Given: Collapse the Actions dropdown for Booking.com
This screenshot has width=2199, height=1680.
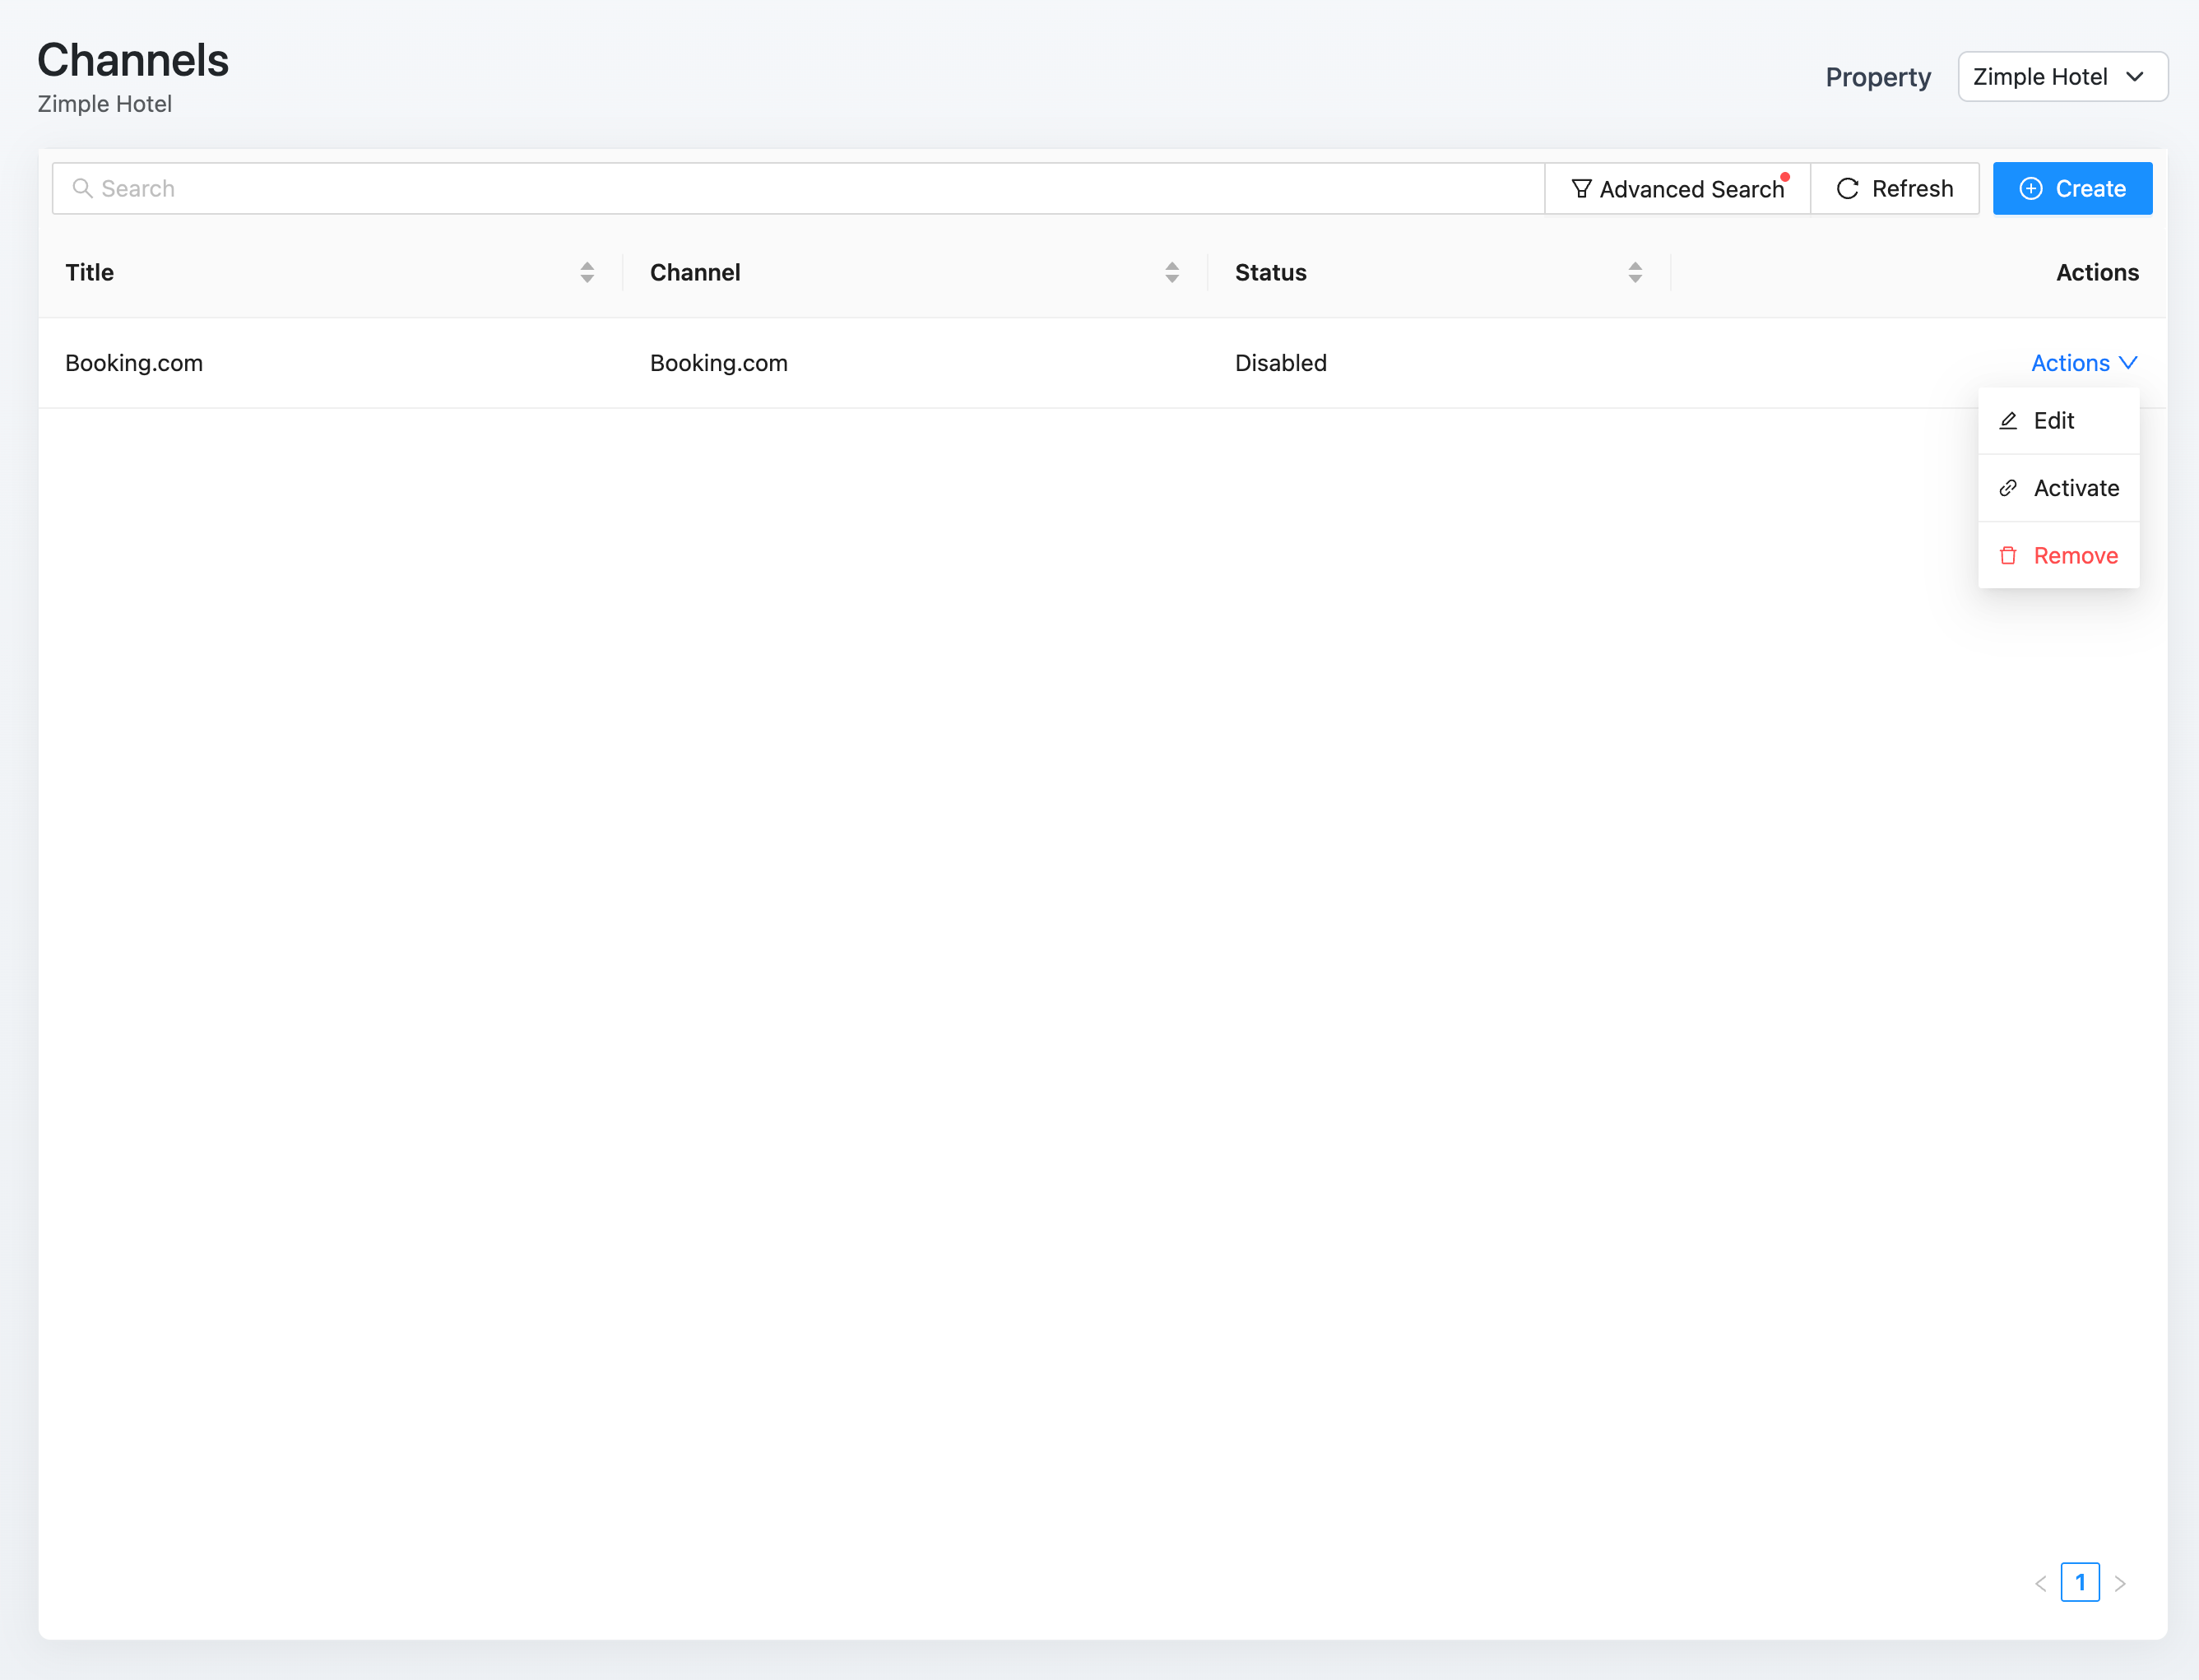Looking at the screenshot, I should click(2083, 363).
